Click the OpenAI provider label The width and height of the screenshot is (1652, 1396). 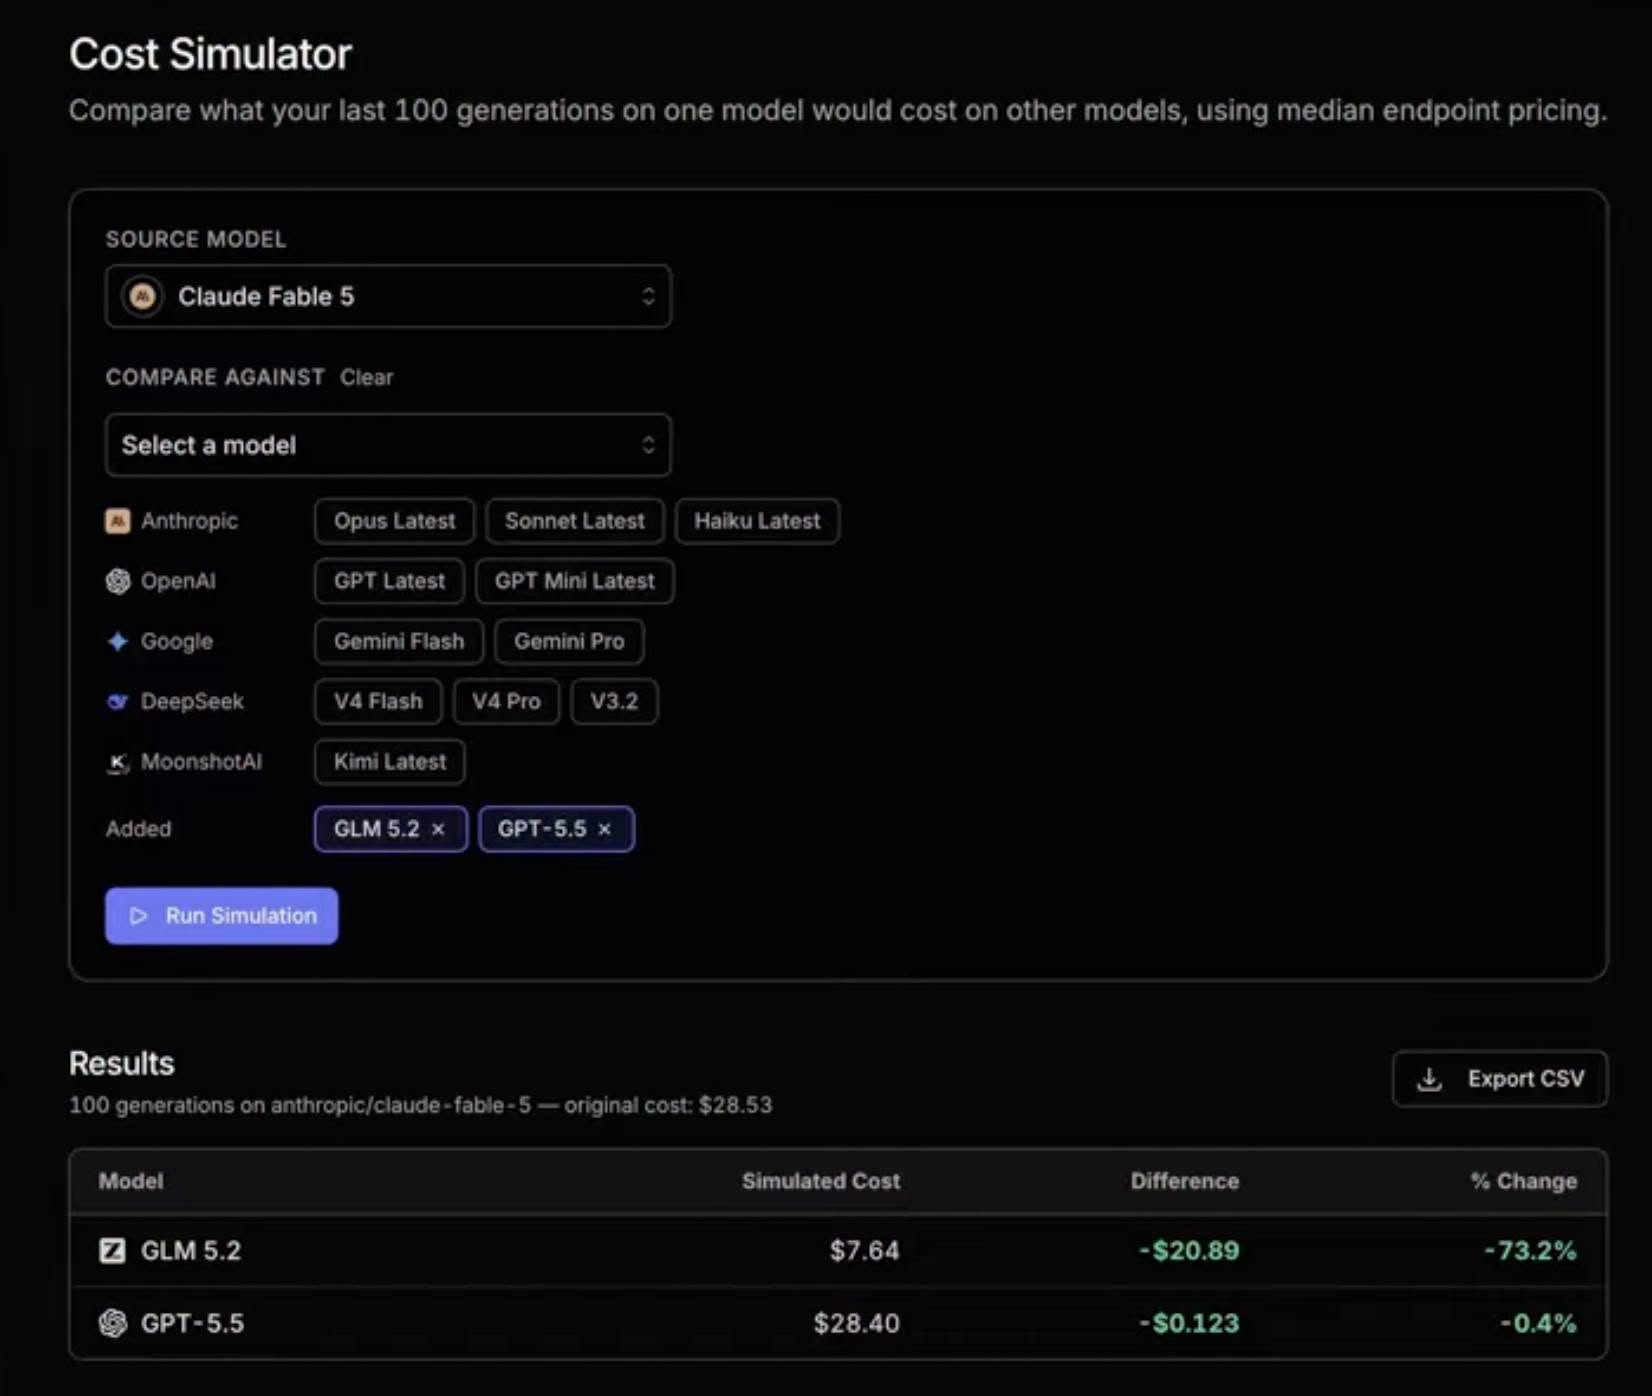pos(178,581)
